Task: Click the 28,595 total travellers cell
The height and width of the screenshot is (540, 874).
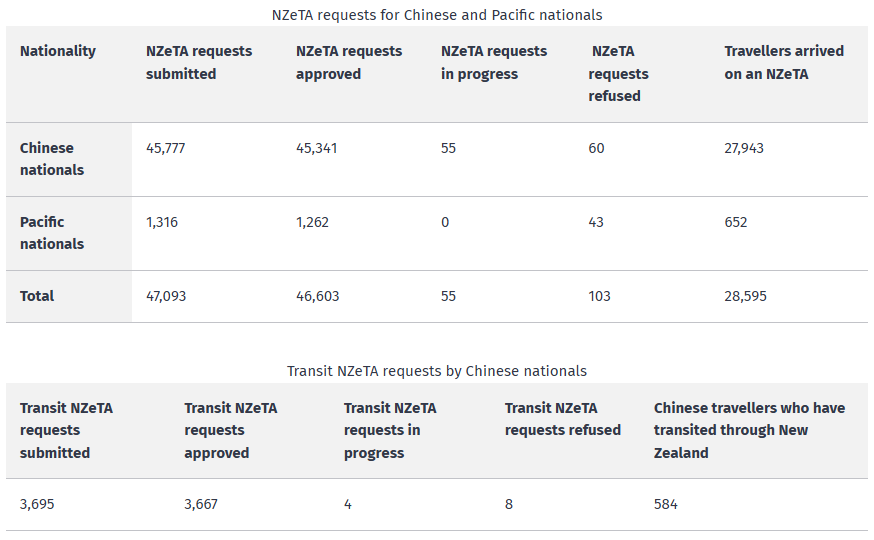Action: 745,296
